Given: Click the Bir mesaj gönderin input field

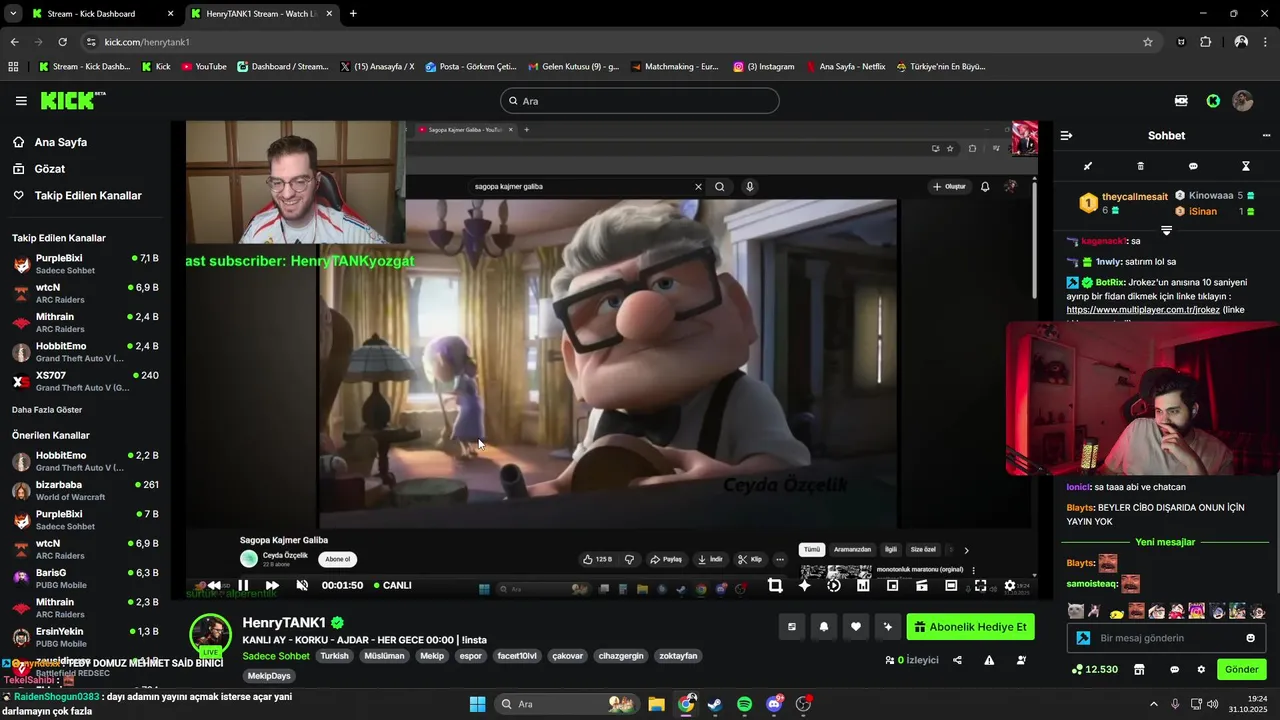Looking at the screenshot, I should tap(1166, 638).
